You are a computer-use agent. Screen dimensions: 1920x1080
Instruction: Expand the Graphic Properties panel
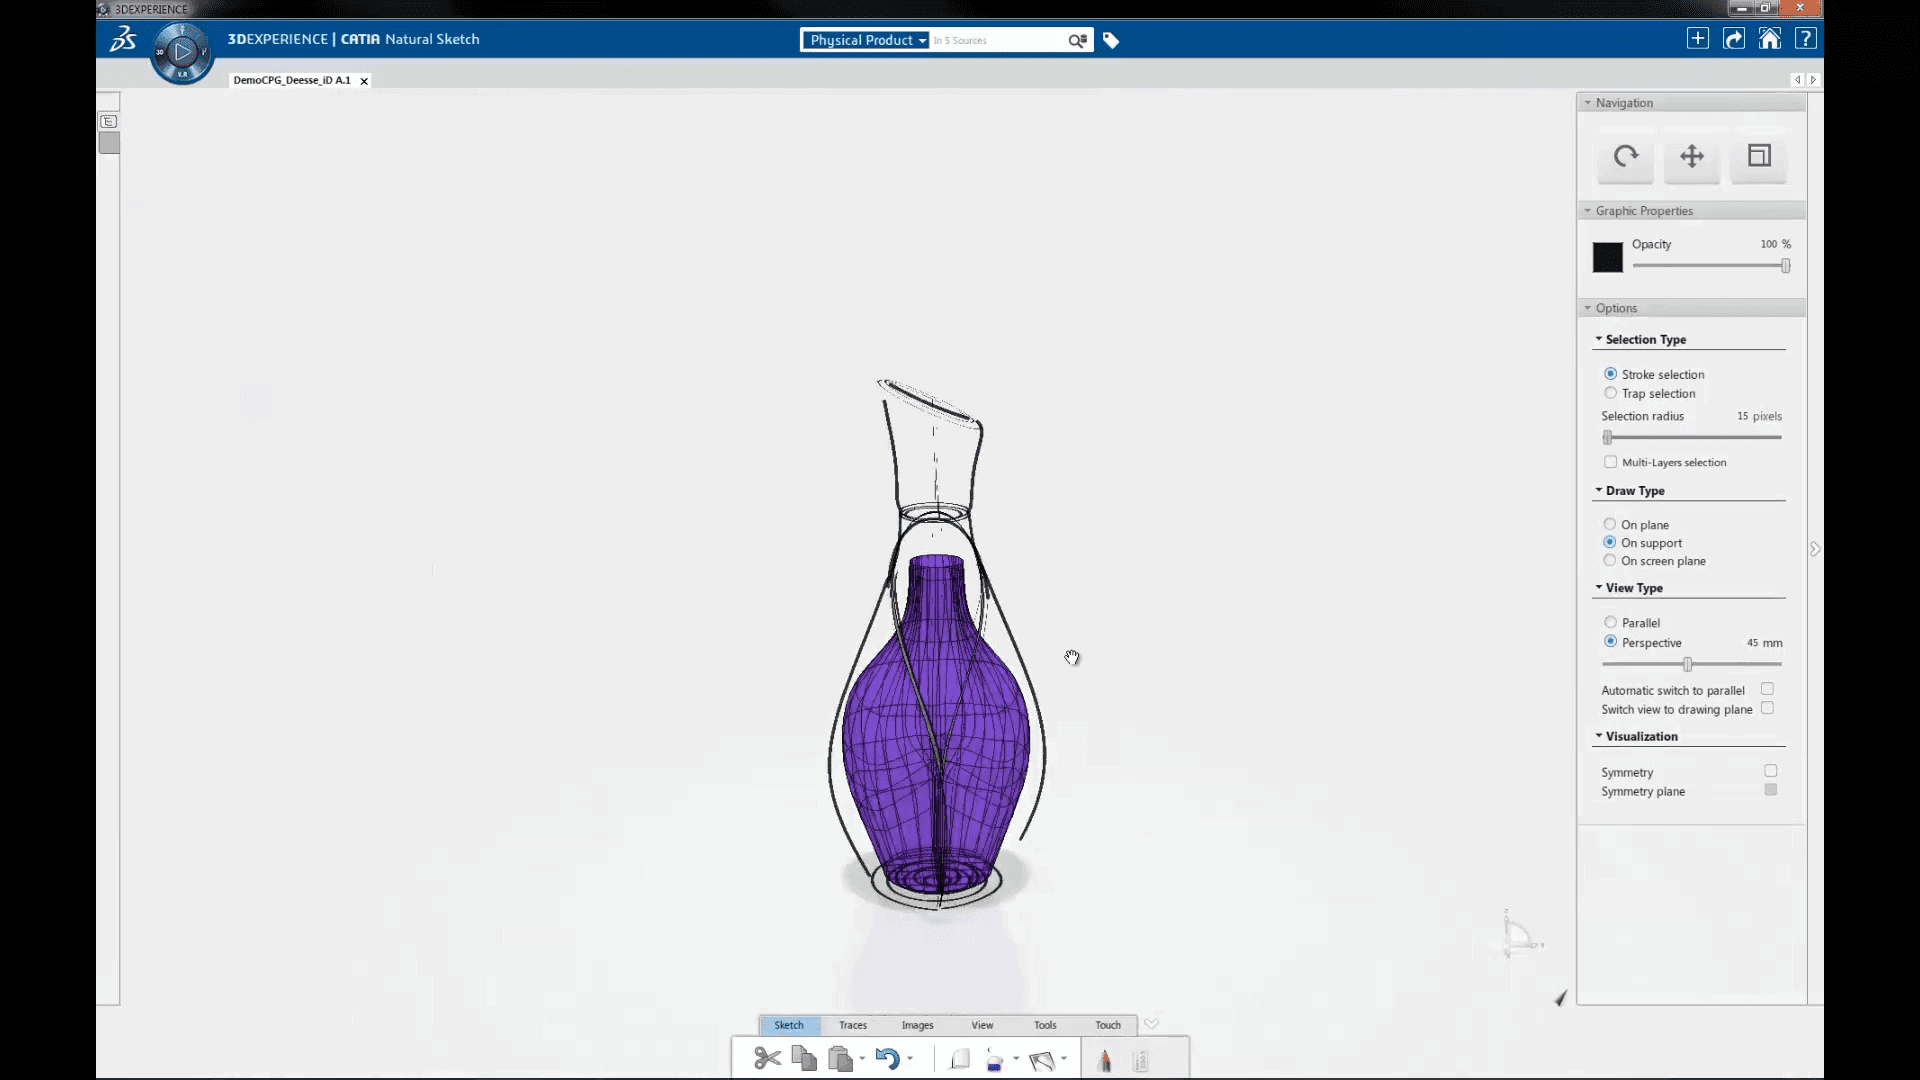click(1643, 211)
